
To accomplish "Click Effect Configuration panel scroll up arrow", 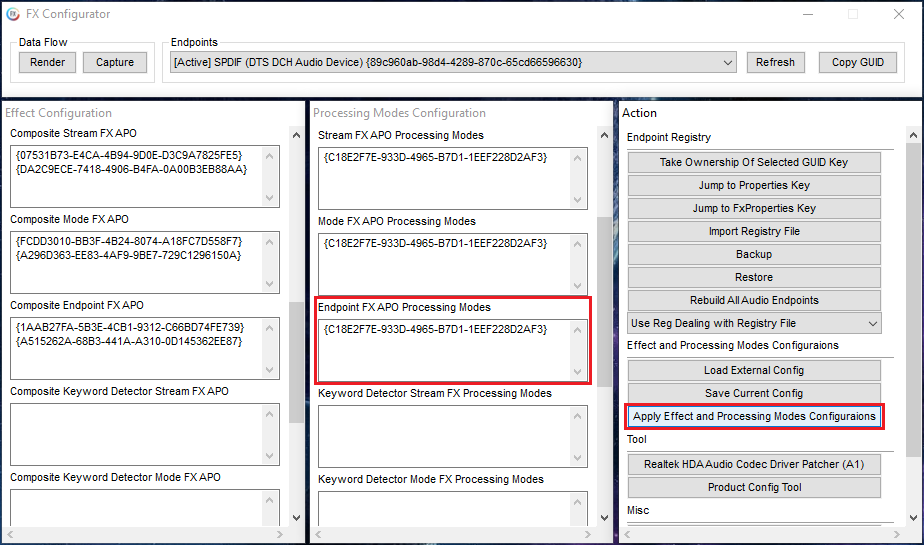I will [x=296, y=136].
